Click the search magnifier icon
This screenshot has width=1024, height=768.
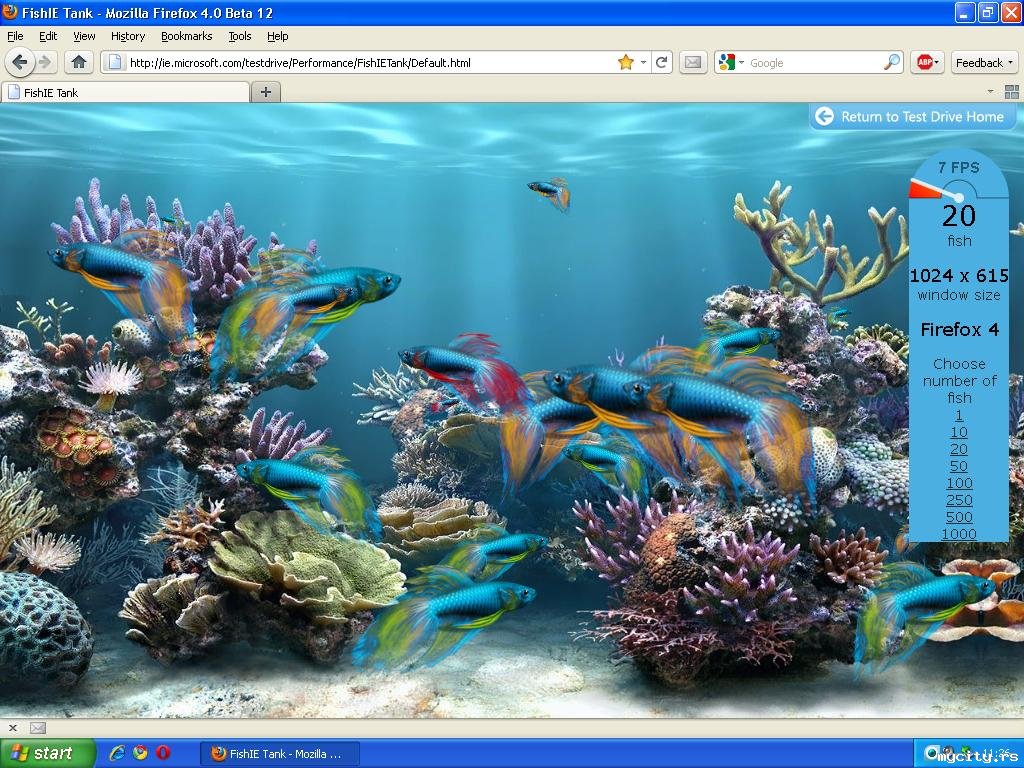891,62
